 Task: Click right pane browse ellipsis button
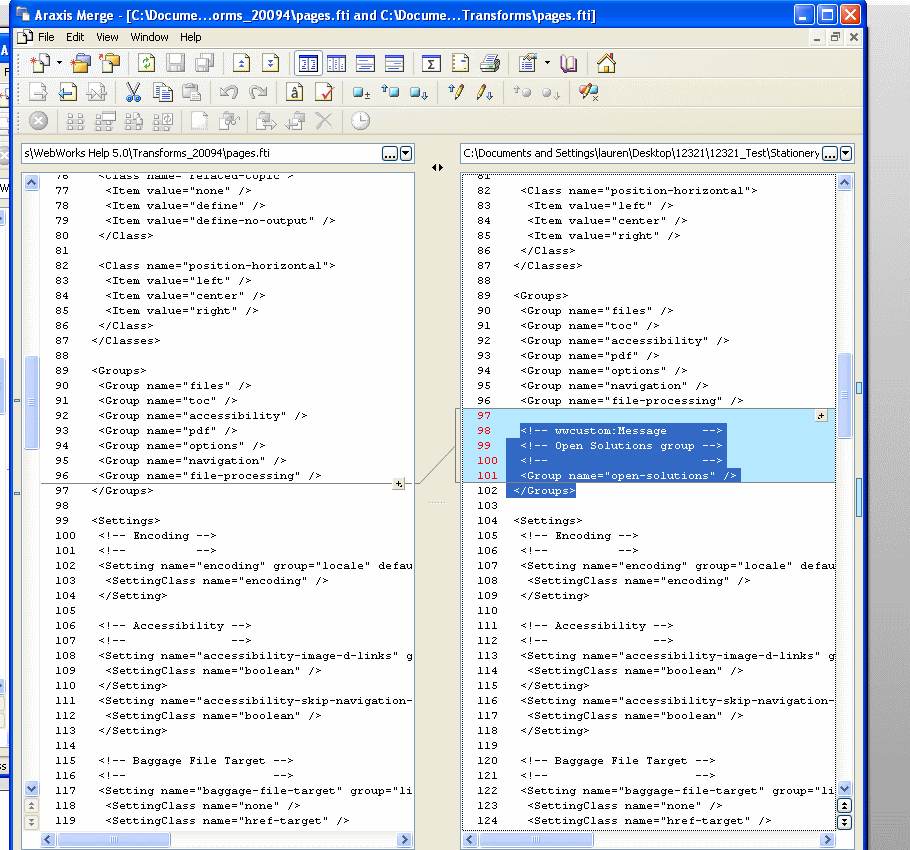tap(830, 154)
